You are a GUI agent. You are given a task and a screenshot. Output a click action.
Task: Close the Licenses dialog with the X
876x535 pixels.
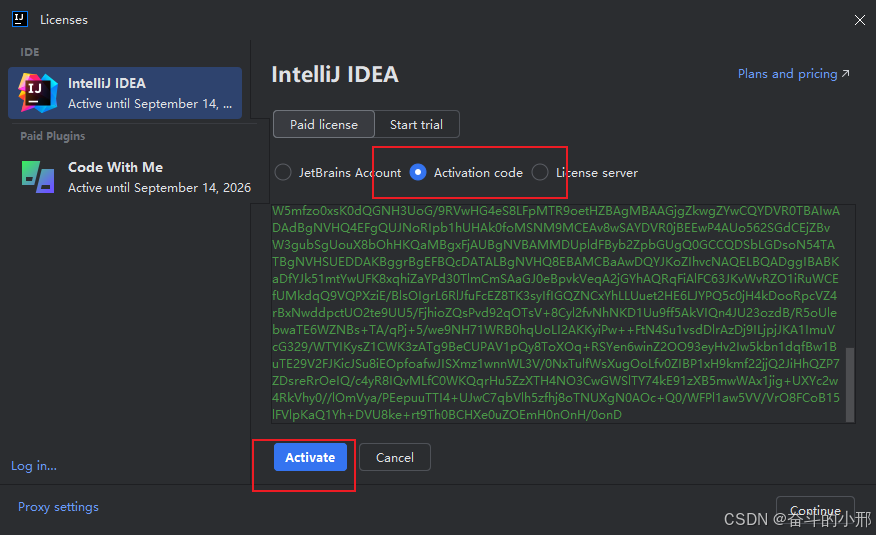[x=859, y=20]
